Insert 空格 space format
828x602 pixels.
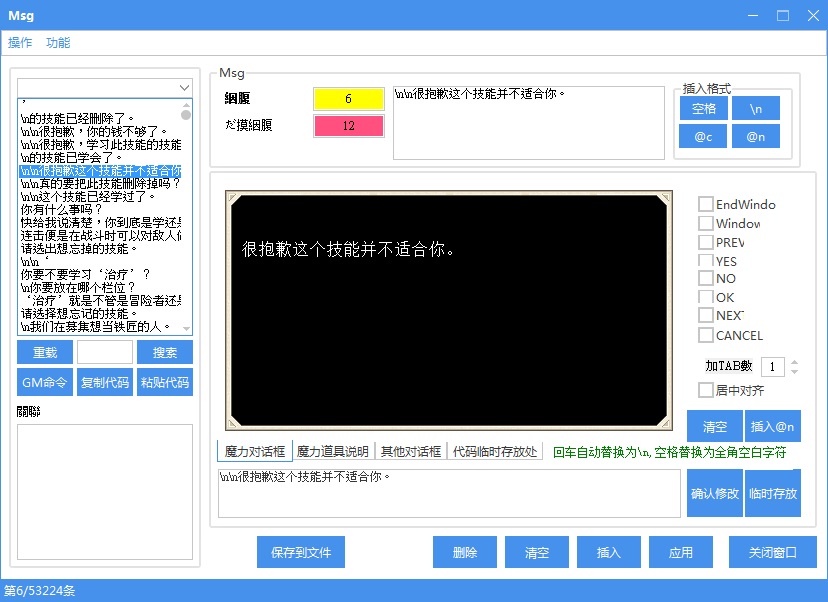[703, 108]
